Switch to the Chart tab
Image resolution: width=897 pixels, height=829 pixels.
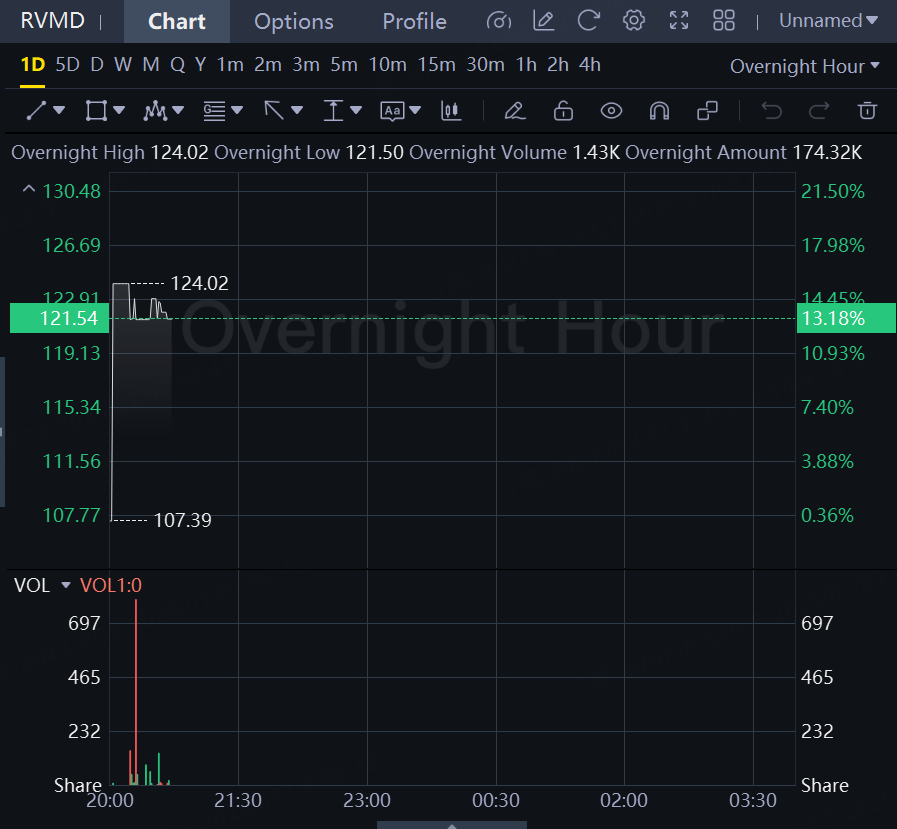(x=177, y=21)
